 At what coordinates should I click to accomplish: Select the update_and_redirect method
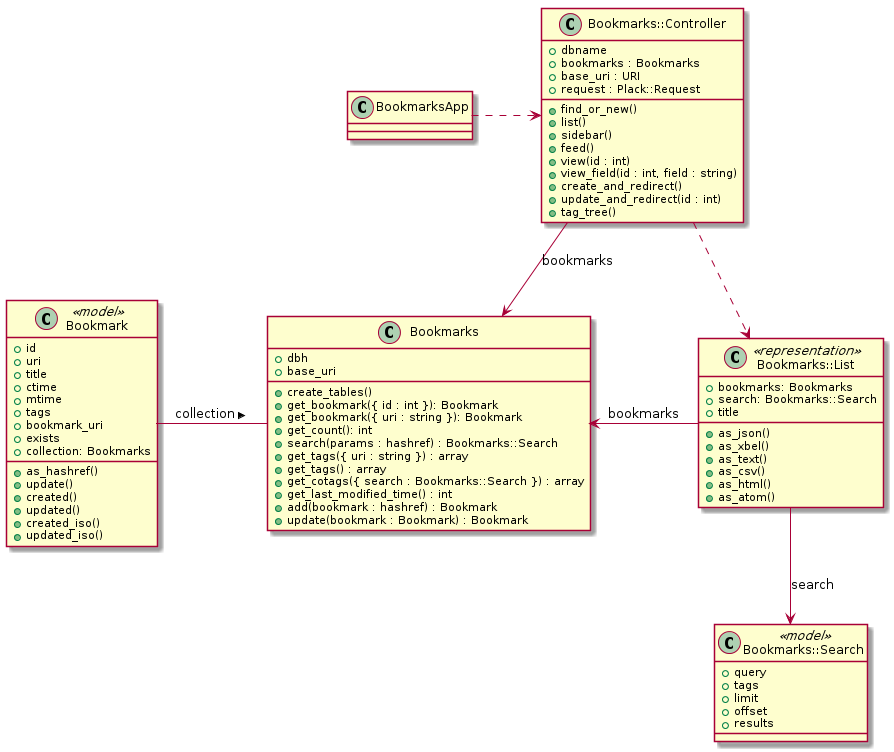tap(641, 200)
